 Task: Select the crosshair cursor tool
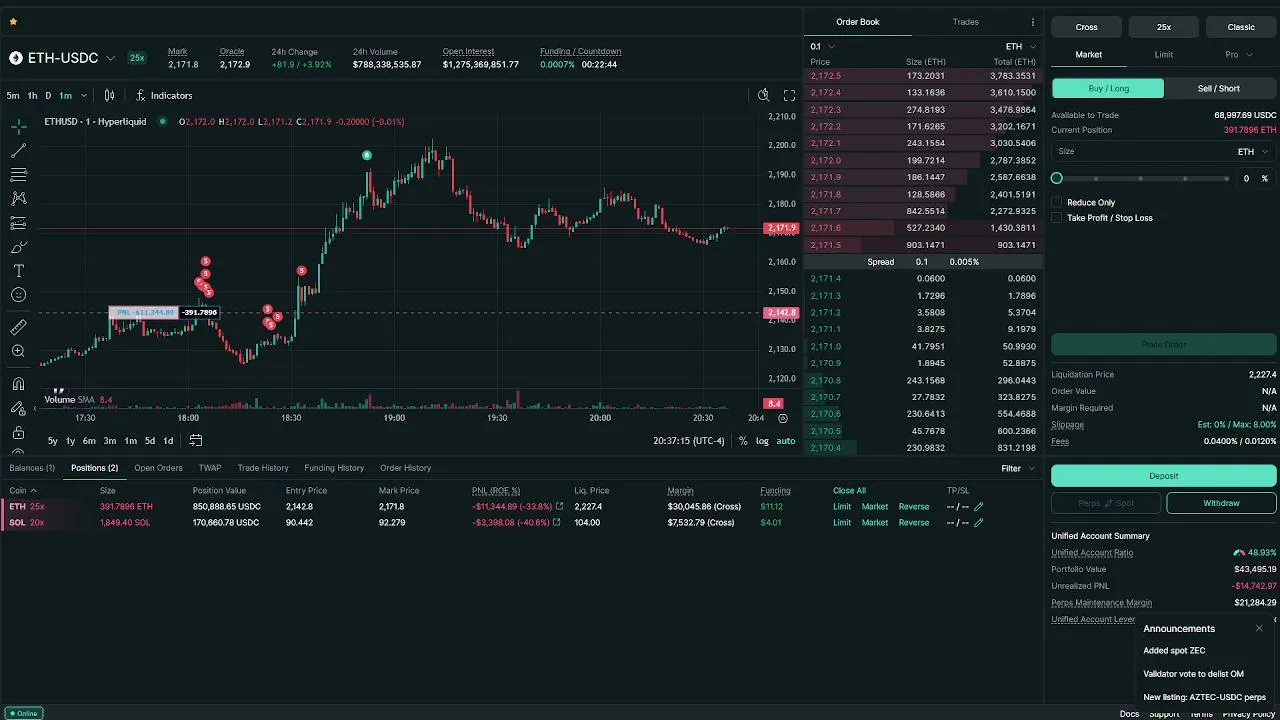(x=18, y=127)
